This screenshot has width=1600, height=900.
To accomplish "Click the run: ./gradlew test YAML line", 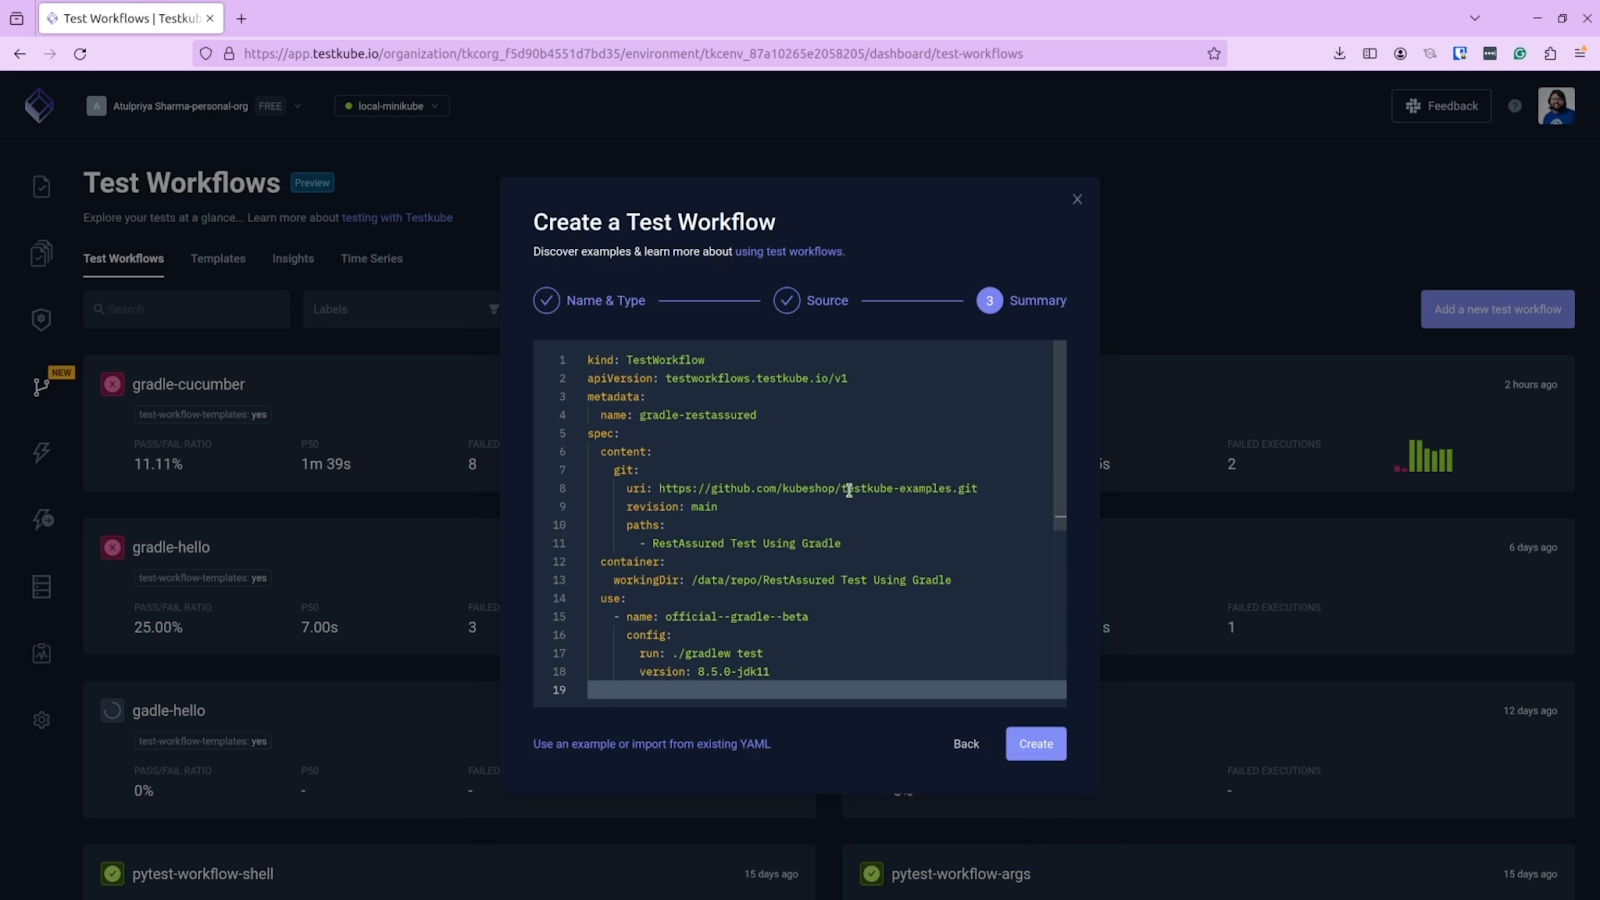I will (x=700, y=654).
